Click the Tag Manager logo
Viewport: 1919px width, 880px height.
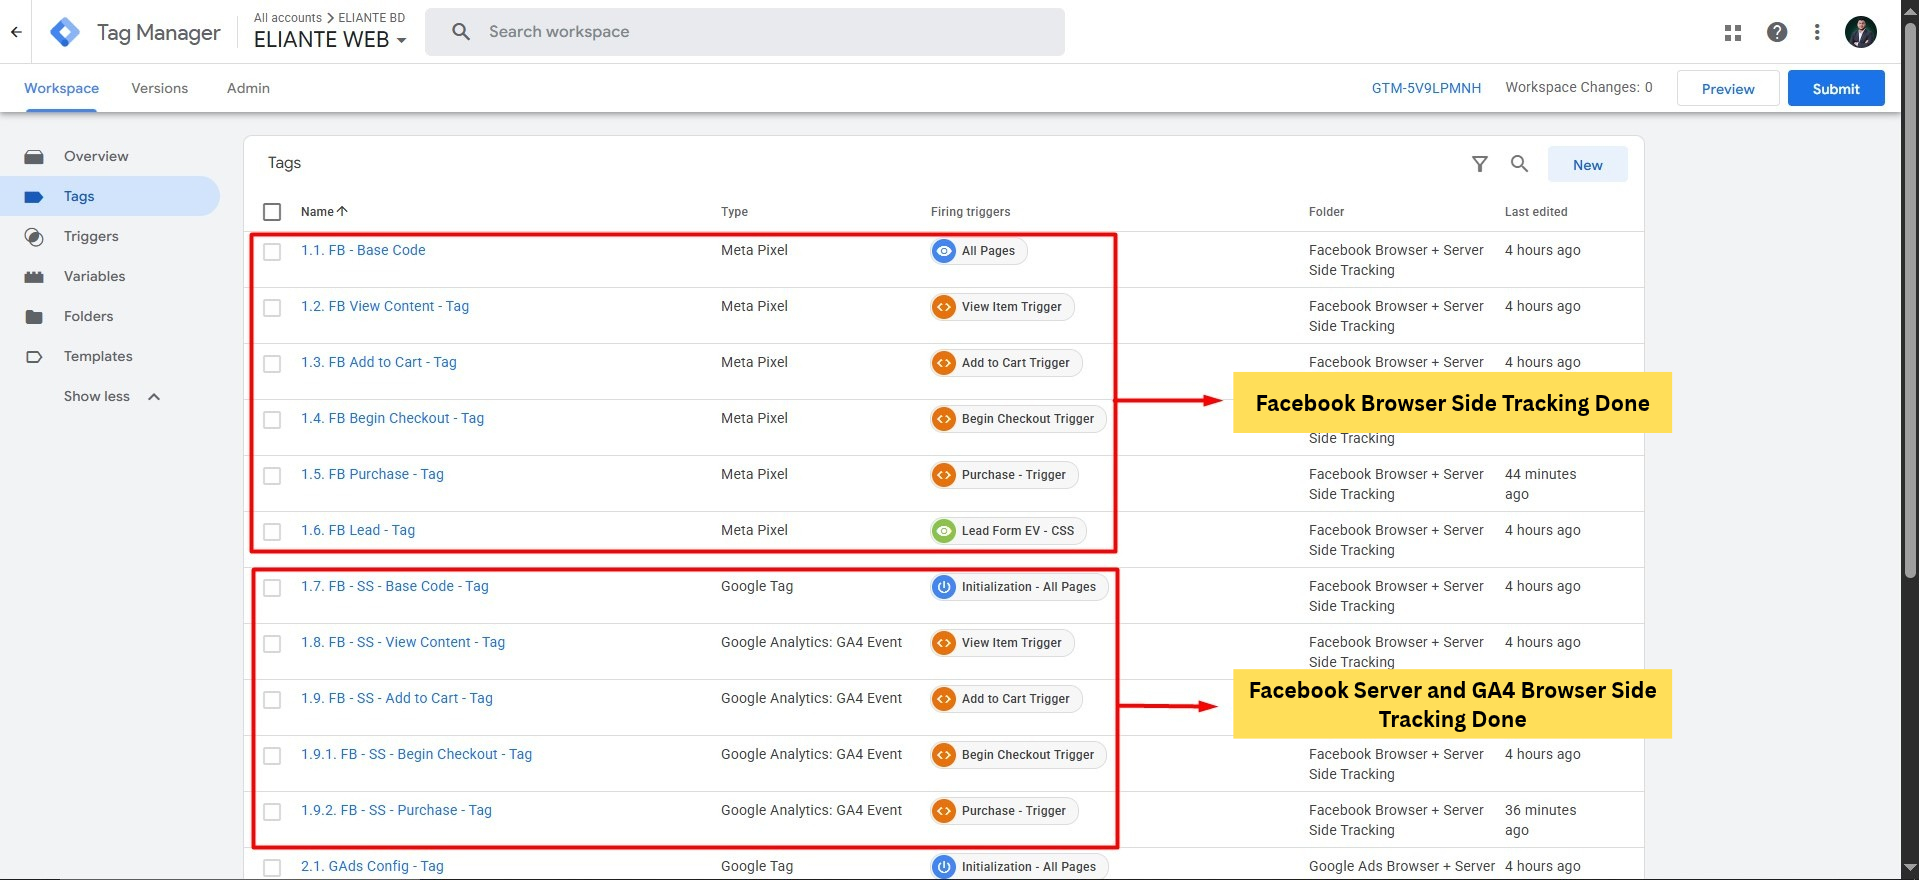tap(65, 32)
